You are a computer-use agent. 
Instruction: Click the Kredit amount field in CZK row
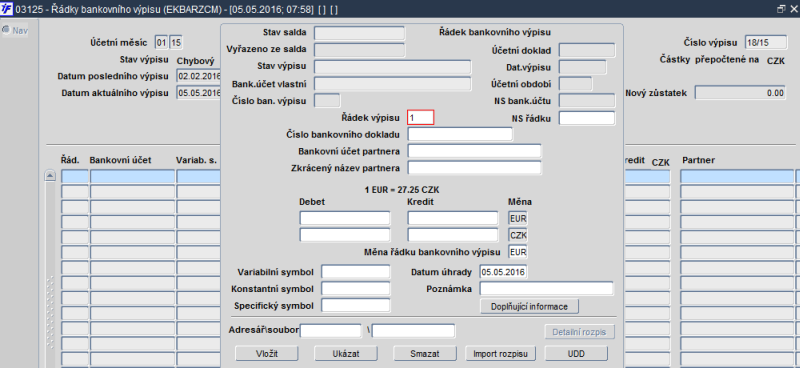click(453, 235)
